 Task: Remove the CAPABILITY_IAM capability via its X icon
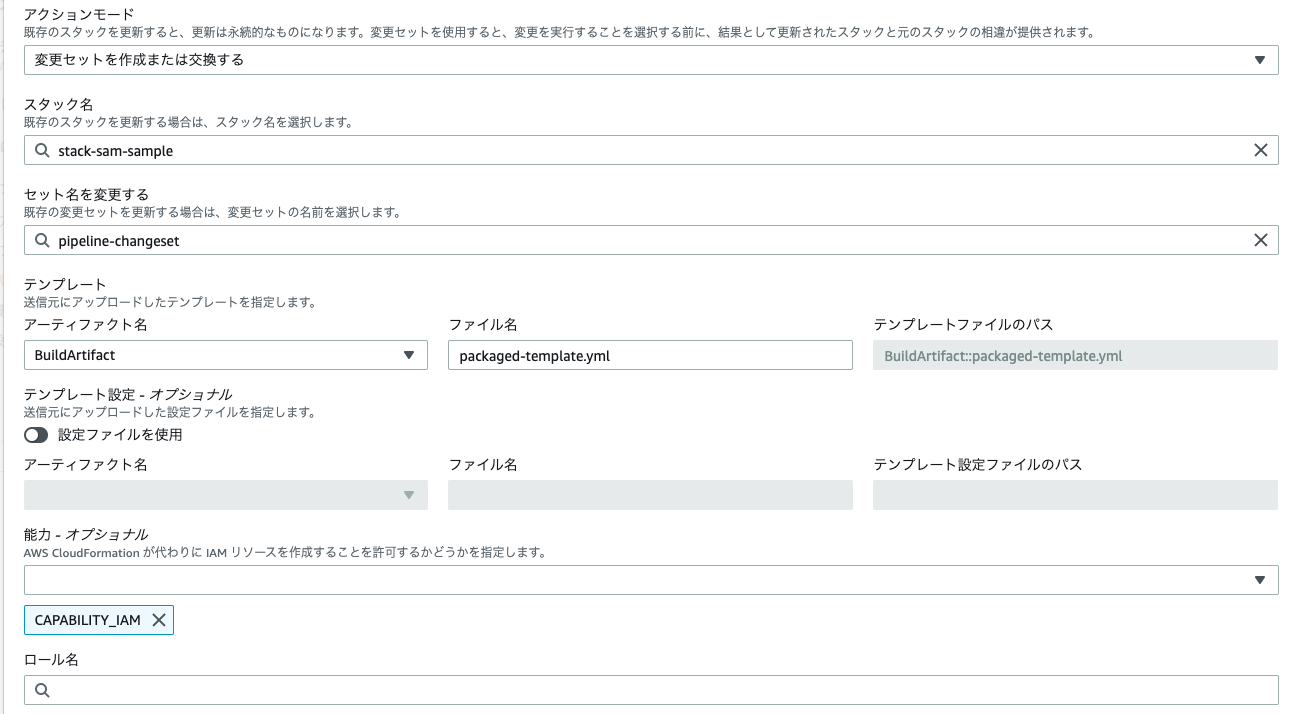[x=159, y=619]
